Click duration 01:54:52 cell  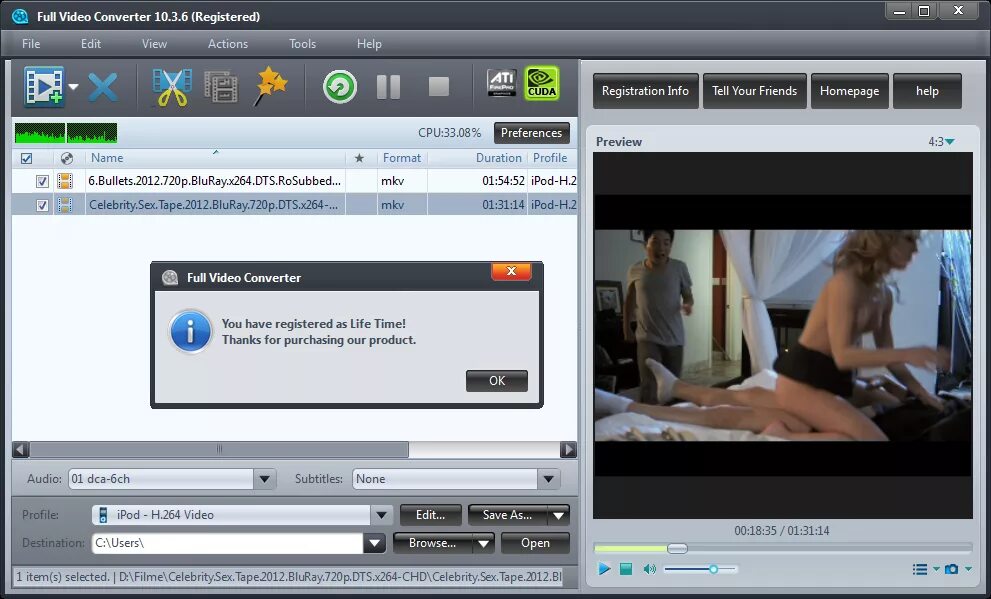click(503, 181)
